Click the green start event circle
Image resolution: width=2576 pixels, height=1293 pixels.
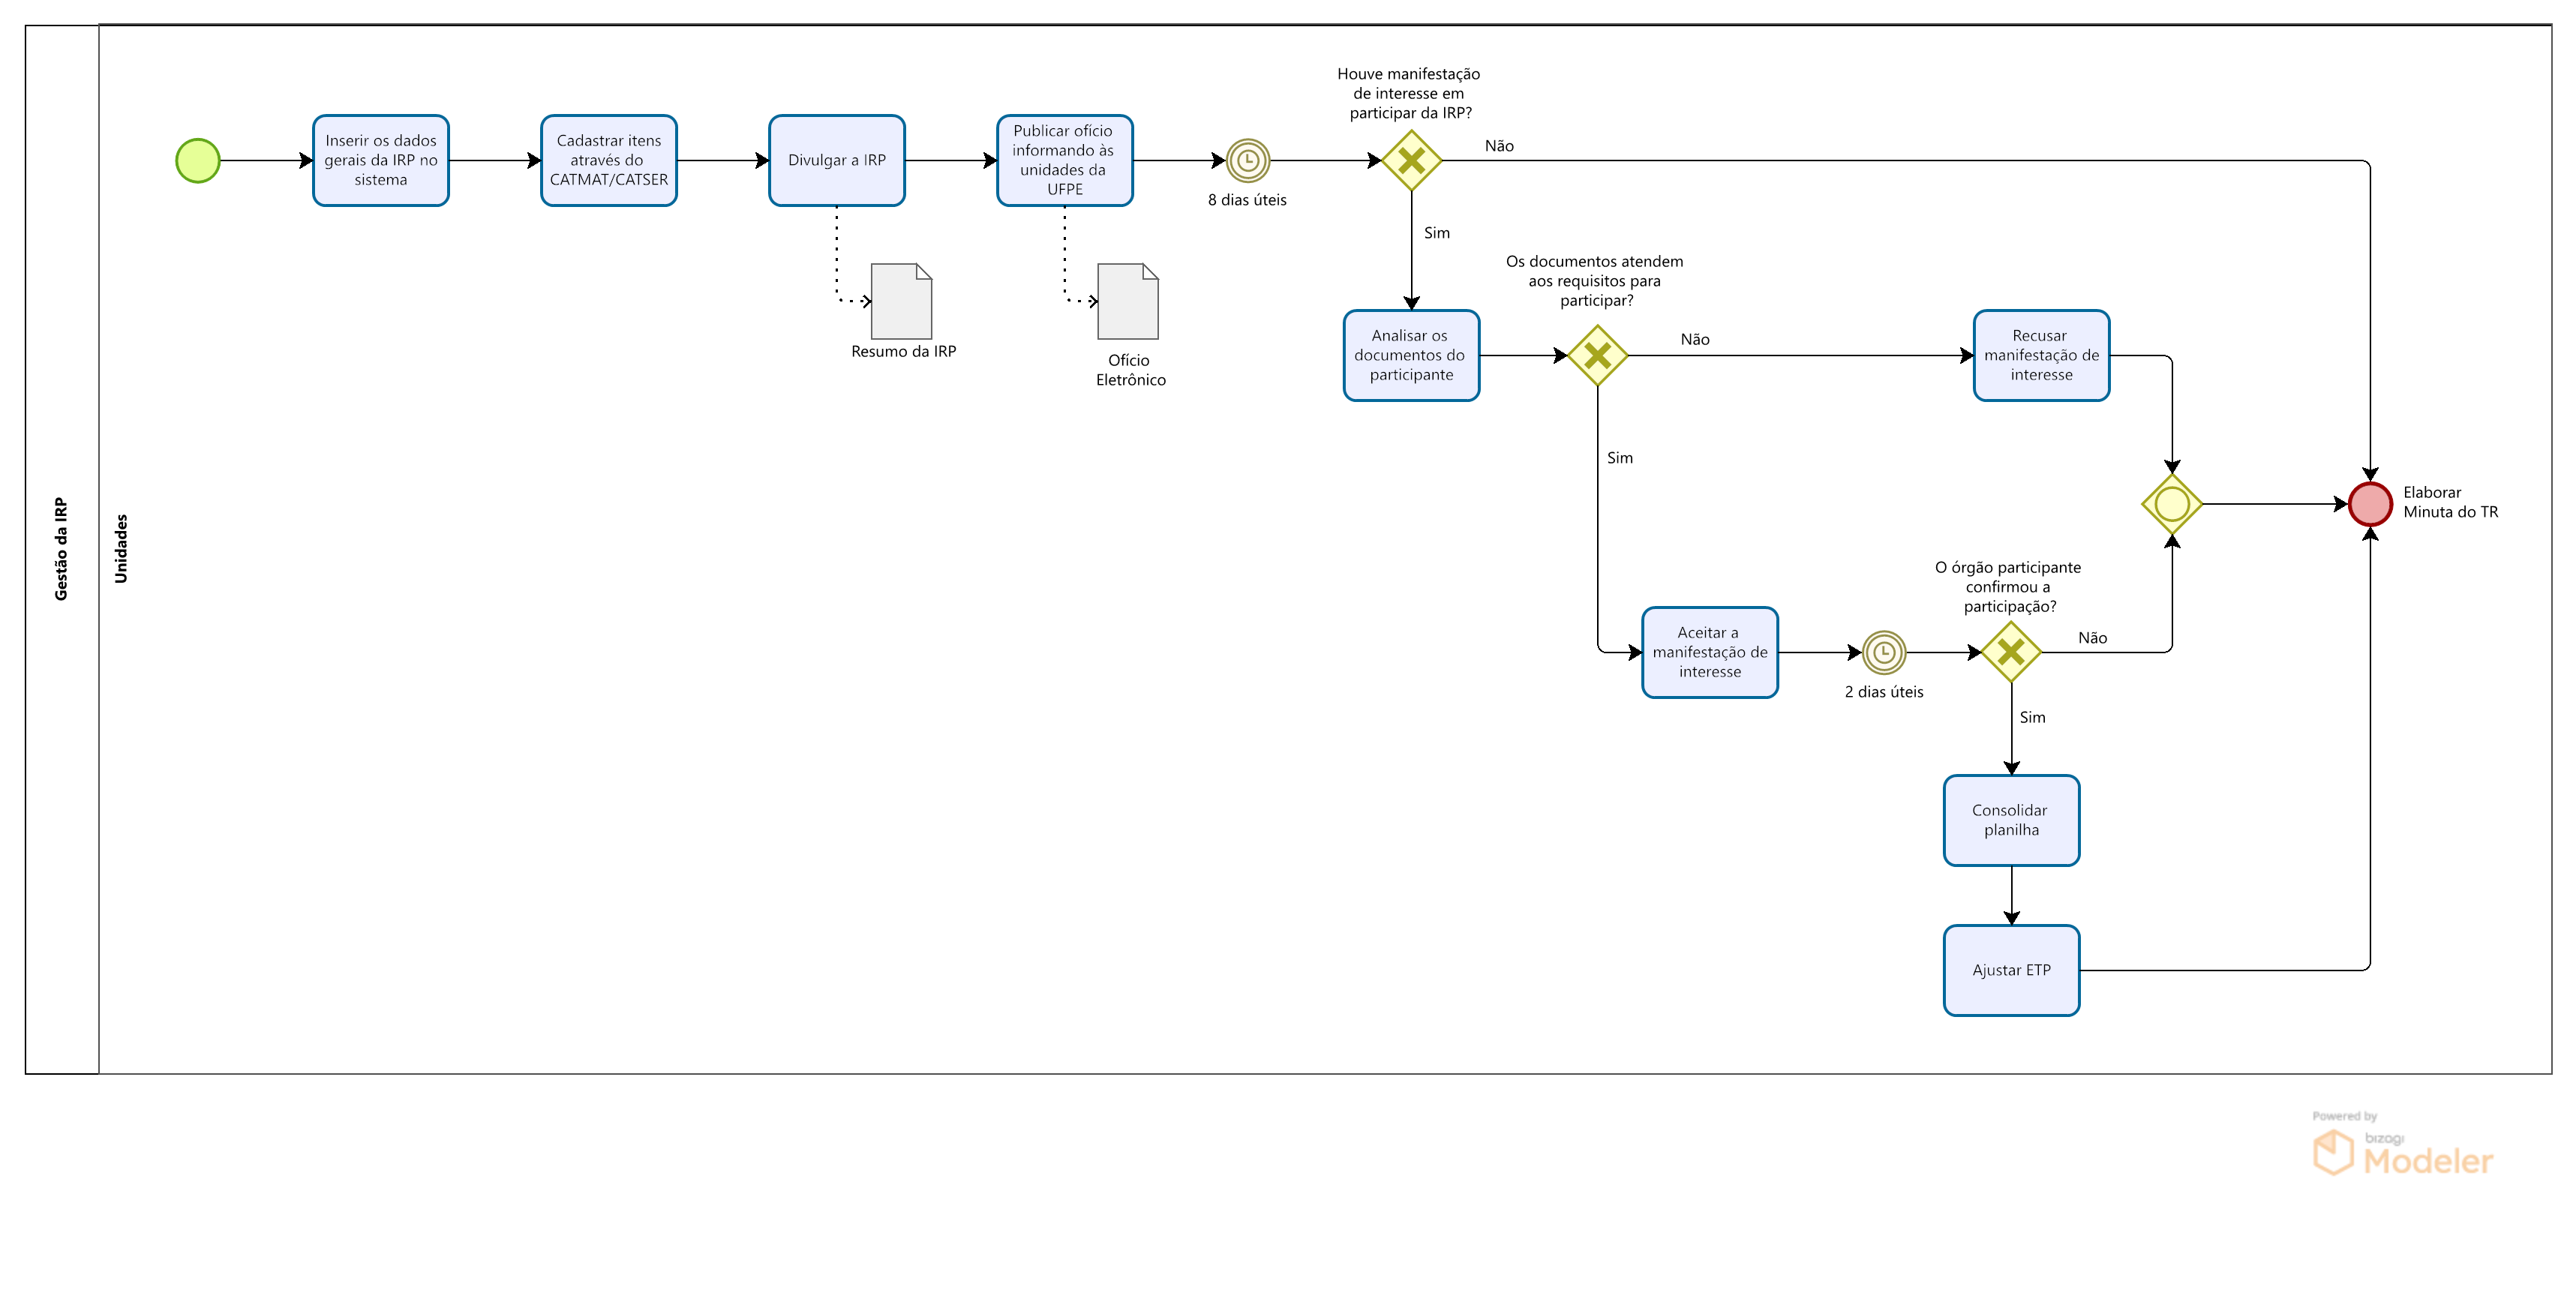[198, 161]
